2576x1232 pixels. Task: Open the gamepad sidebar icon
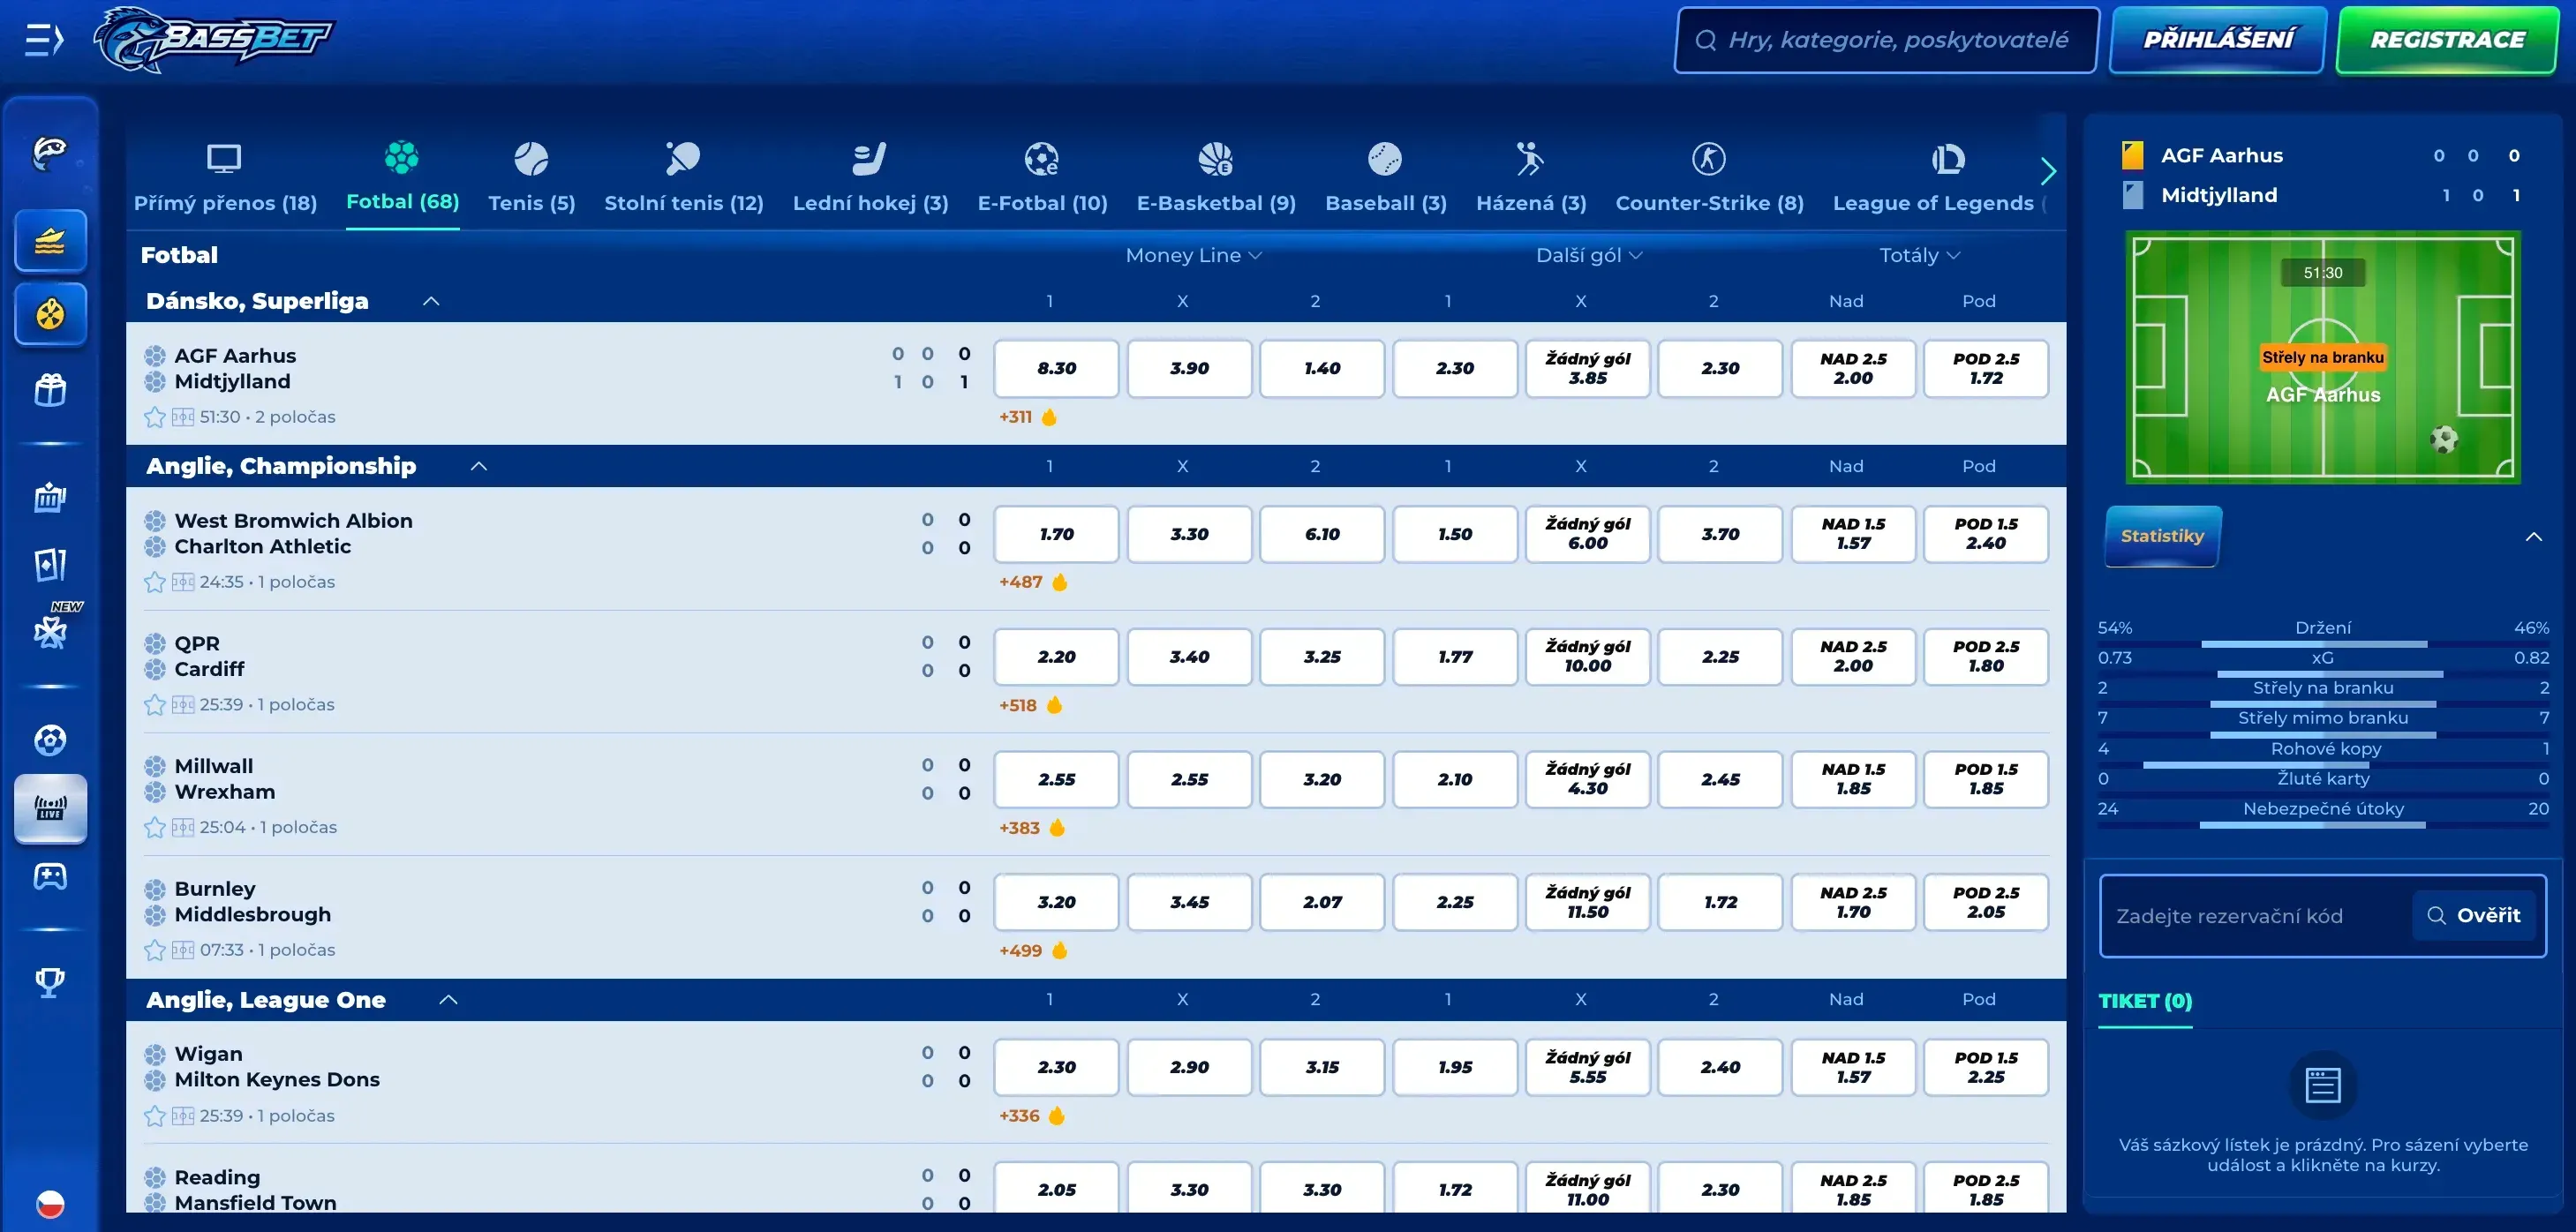coord(50,877)
